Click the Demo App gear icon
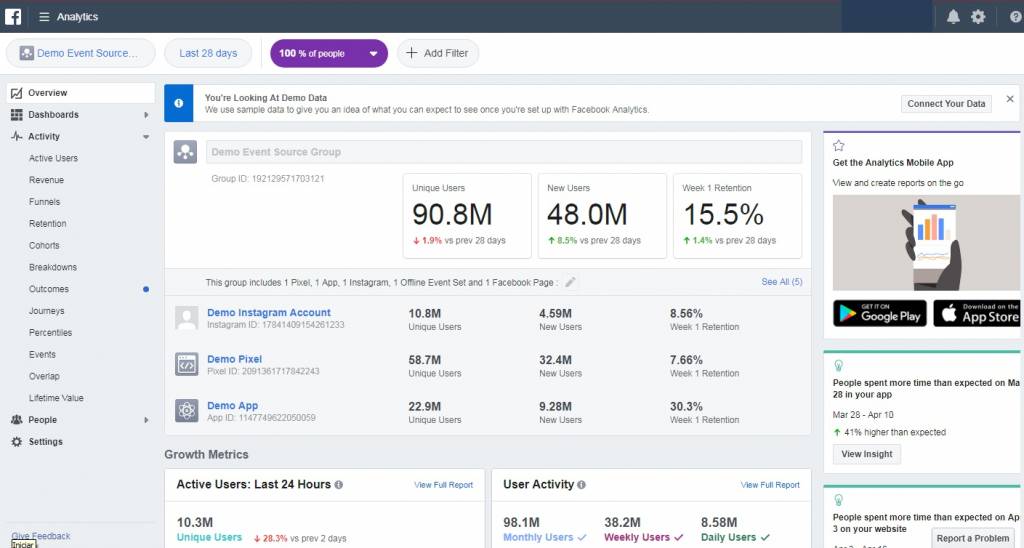This screenshot has width=1024, height=548. click(x=187, y=411)
